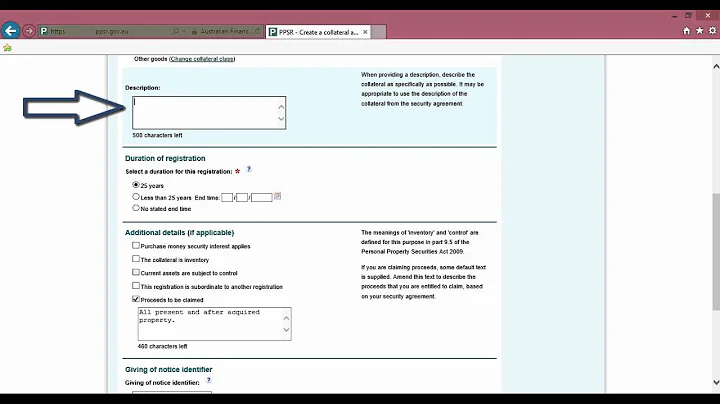Select the 25 years duration option
720x404 pixels.
click(135, 185)
